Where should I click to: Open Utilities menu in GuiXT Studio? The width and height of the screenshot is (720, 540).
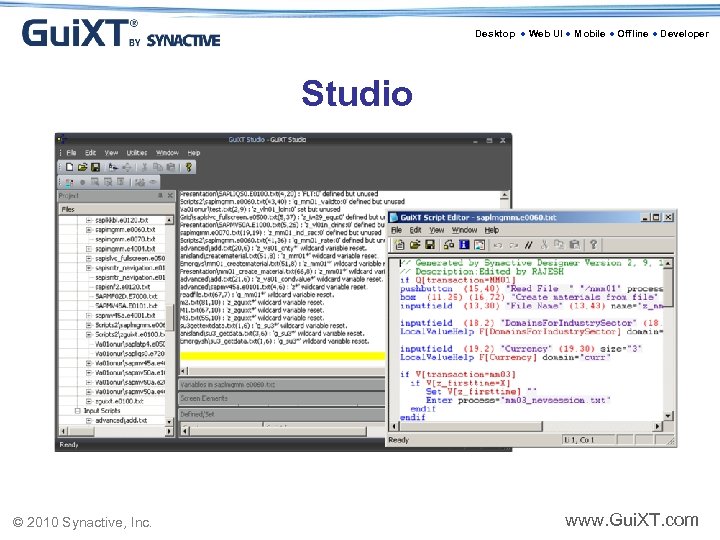coord(137,153)
